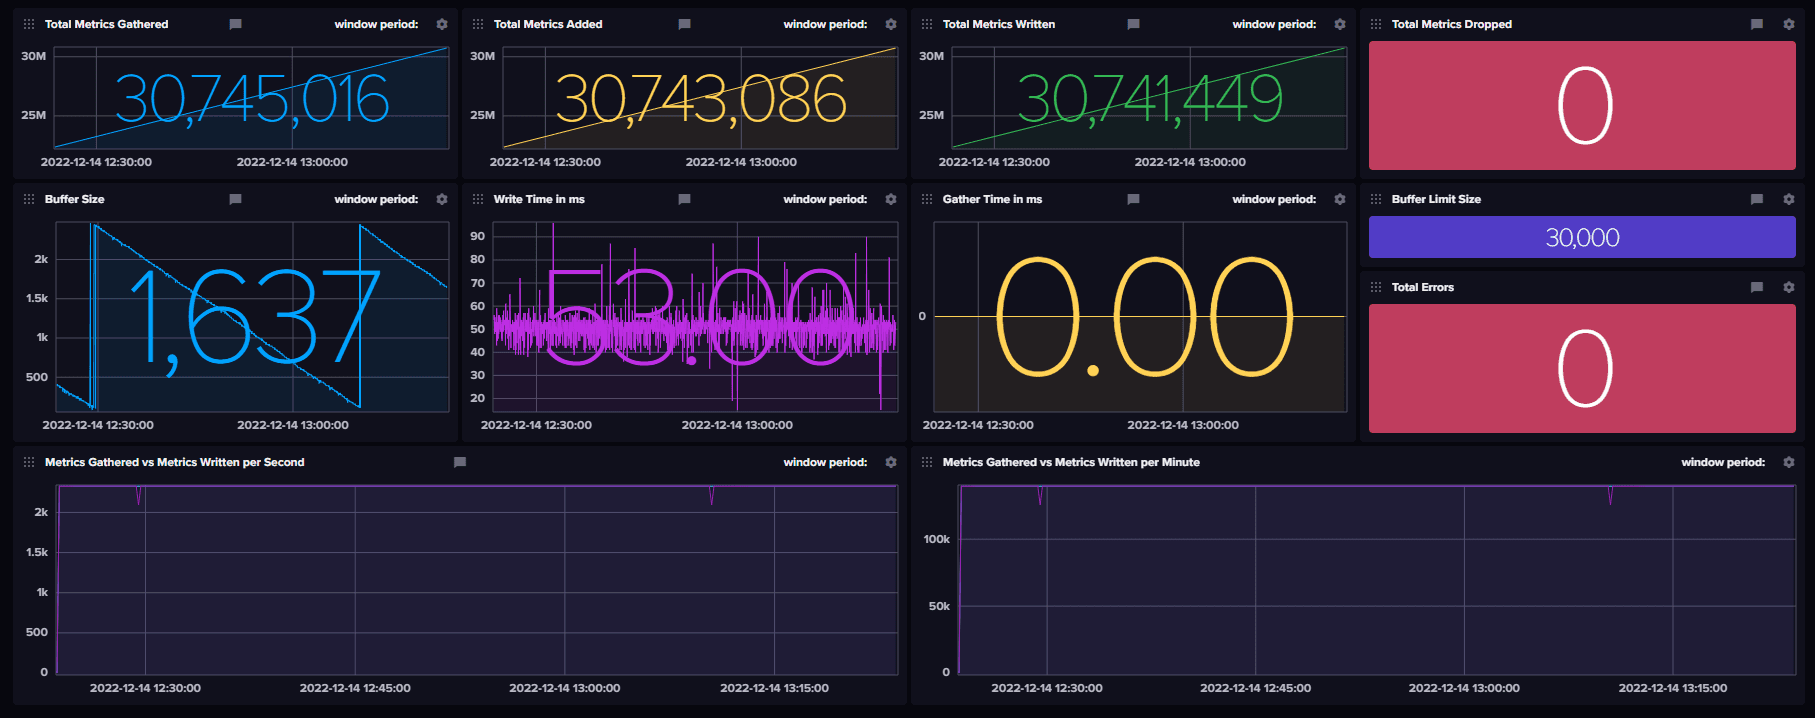Click the note icon on Total Metrics Added

pos(684,24)
